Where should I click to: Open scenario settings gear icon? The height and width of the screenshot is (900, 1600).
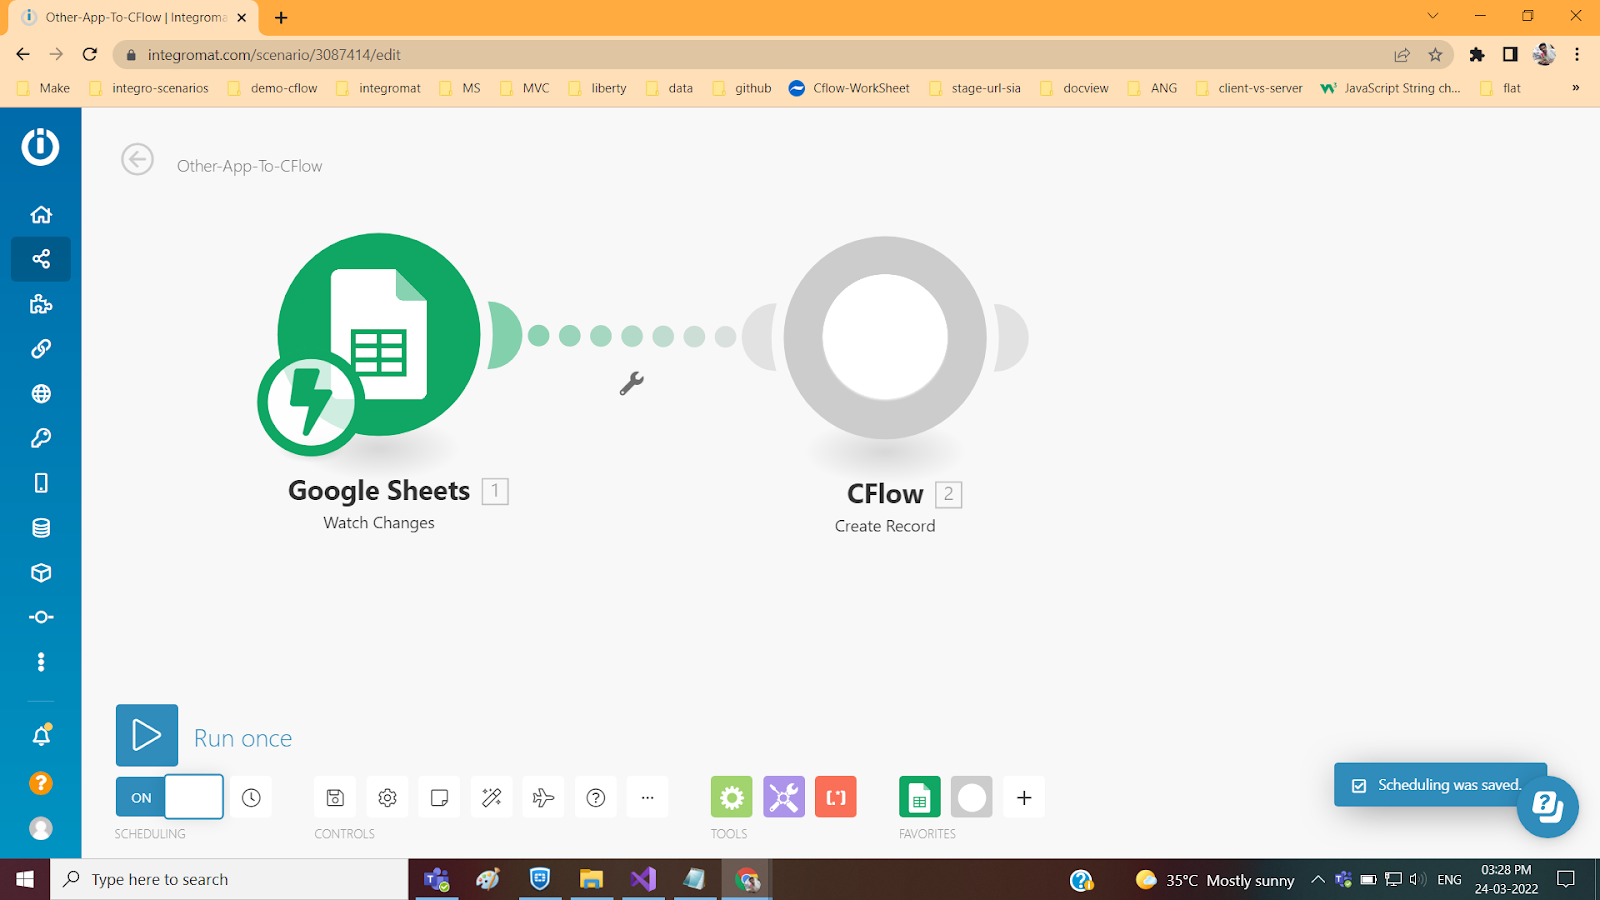[x=387, y=797]
